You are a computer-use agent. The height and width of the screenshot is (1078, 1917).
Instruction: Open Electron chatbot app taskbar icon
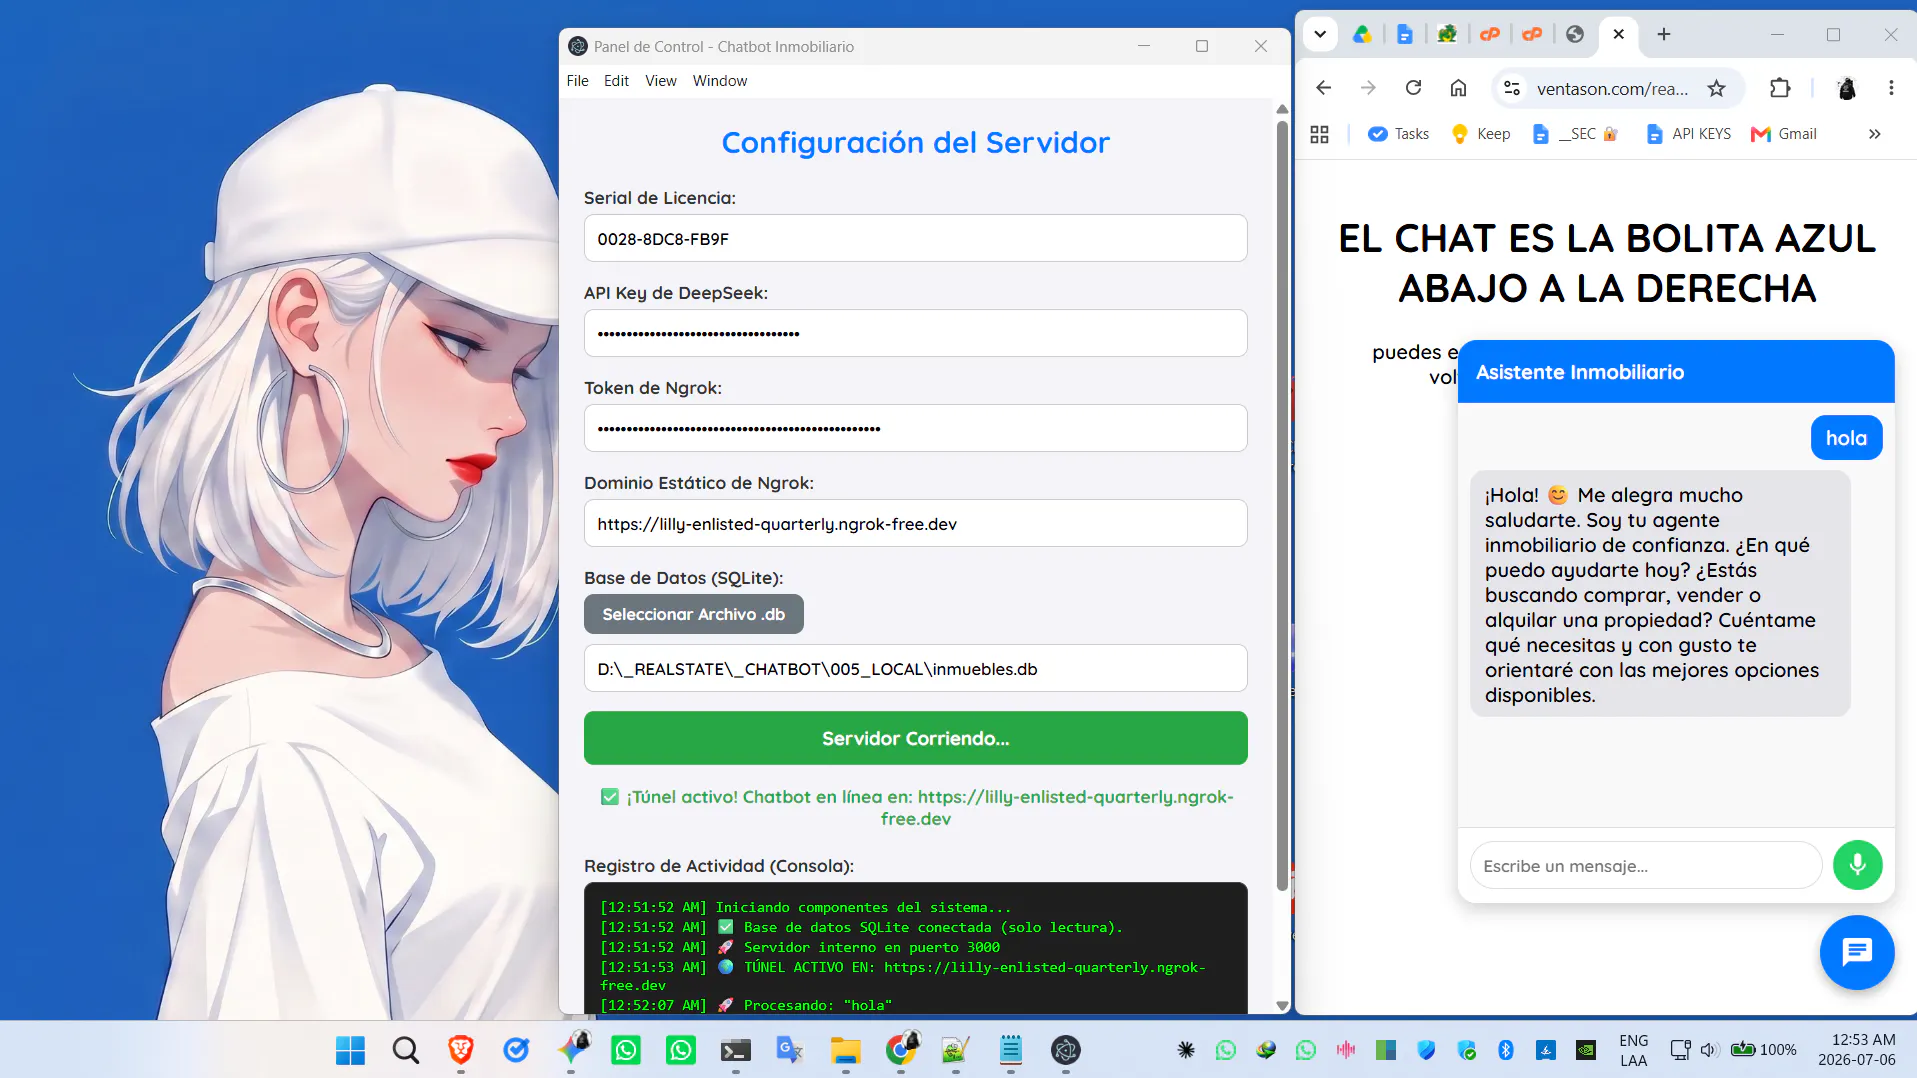click(1066, 1050)
